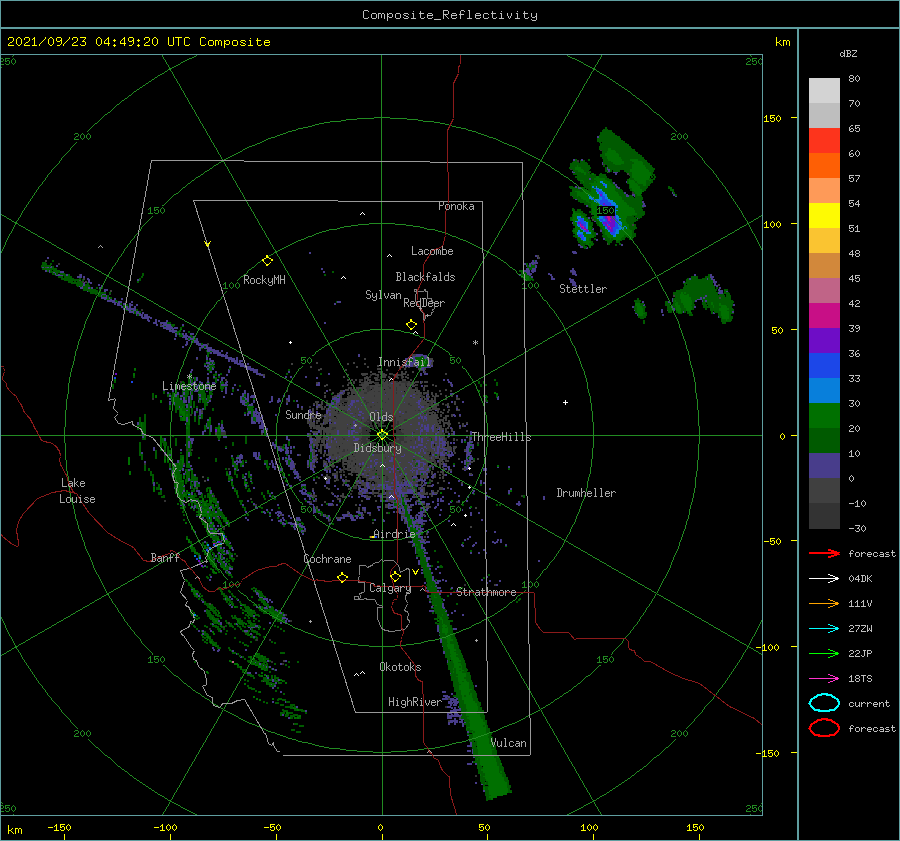Click the 80 dBZ light grey swatch
Image resolution: width=900 pixels, height=841 pixels.
[824, 90]
